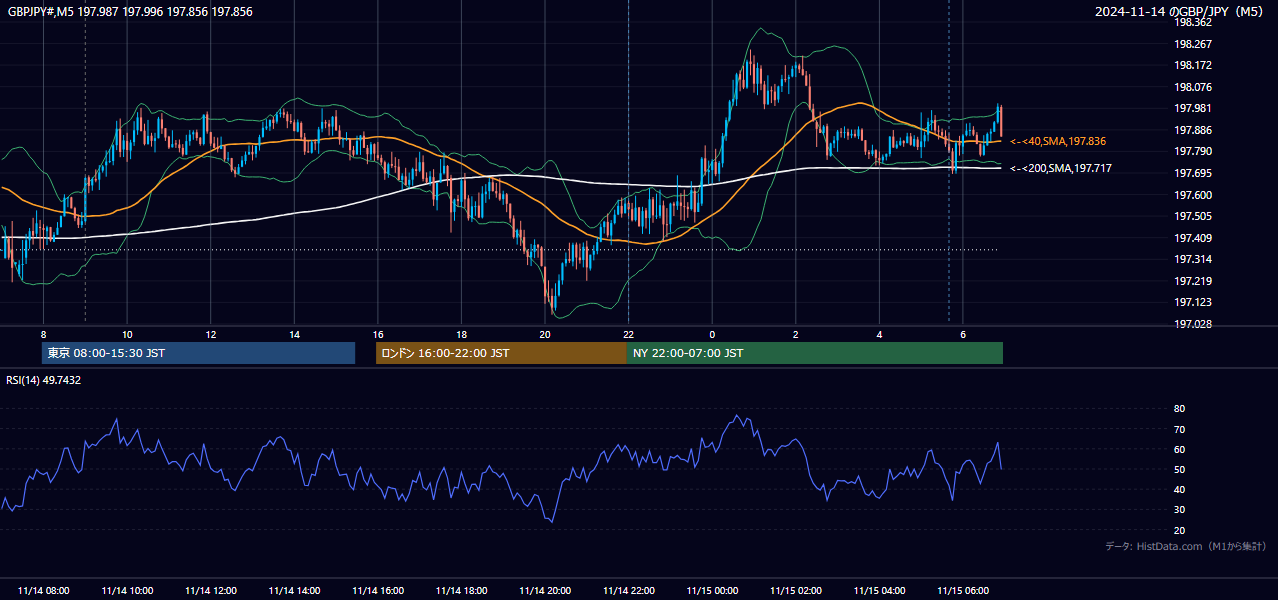Image resolution: width=1278 pixels, height=600 pixels.
Task: Click the bottom time label 11/14 08:00
Action: pyautogui.click(x=44, y=591)
